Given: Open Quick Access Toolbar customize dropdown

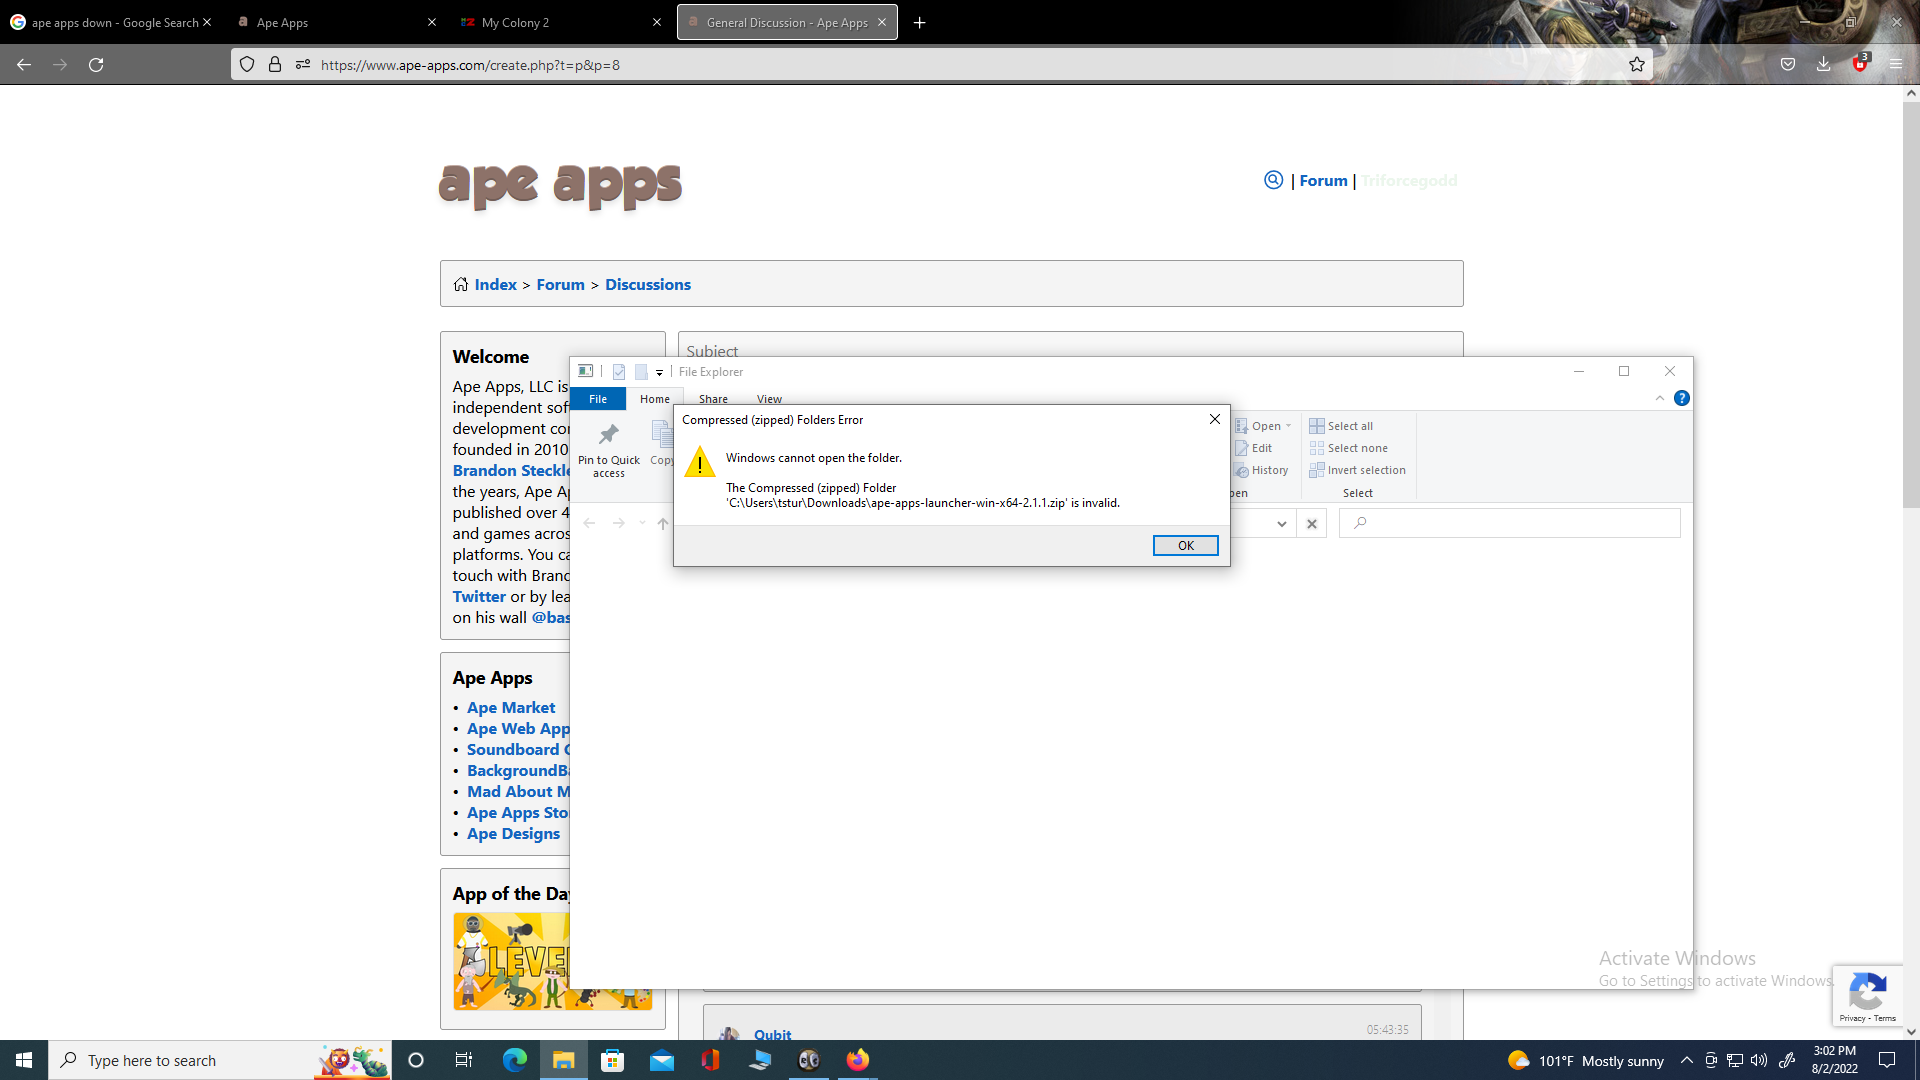Looking at the screenshot, I should [659, 372].
